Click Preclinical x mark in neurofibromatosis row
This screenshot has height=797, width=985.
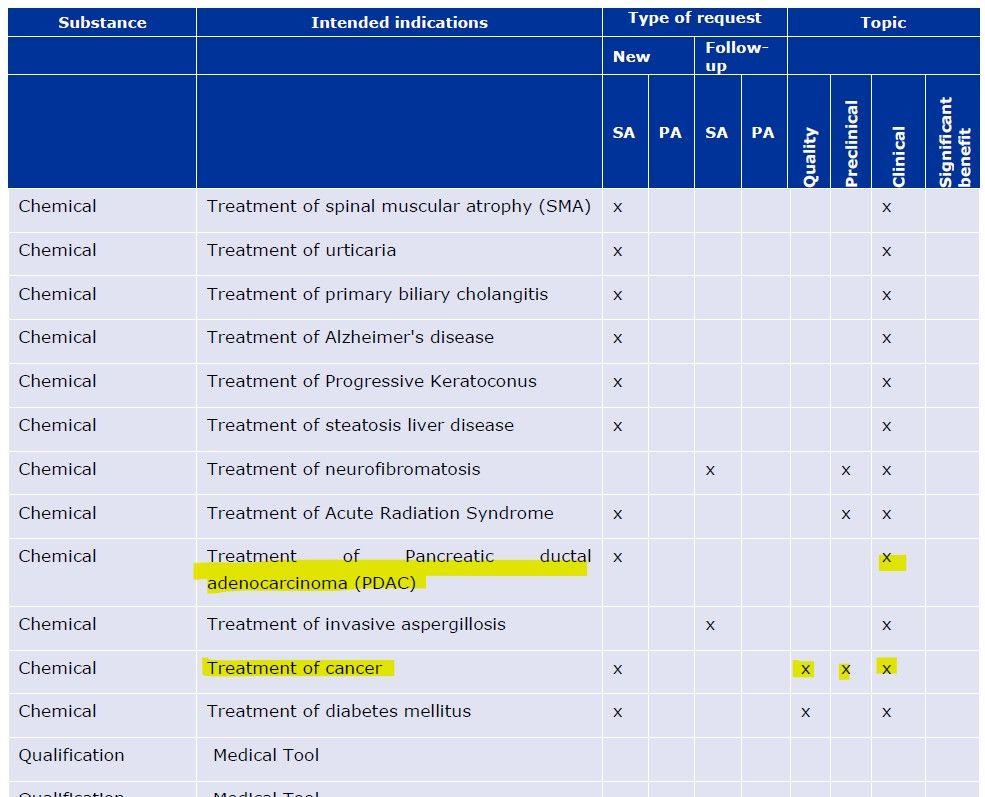coord(846,469)
